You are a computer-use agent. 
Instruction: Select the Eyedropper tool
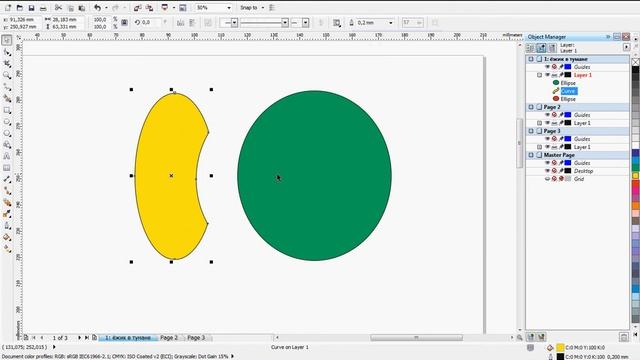click(7, 213)
